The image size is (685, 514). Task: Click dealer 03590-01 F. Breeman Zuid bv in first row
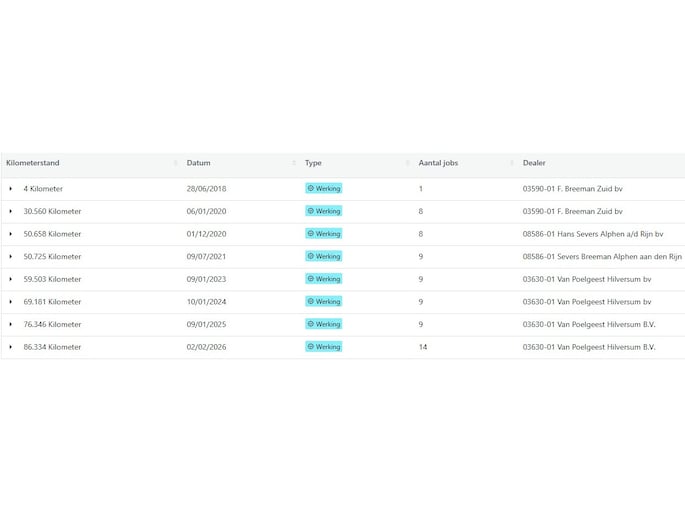click(572, 189)
